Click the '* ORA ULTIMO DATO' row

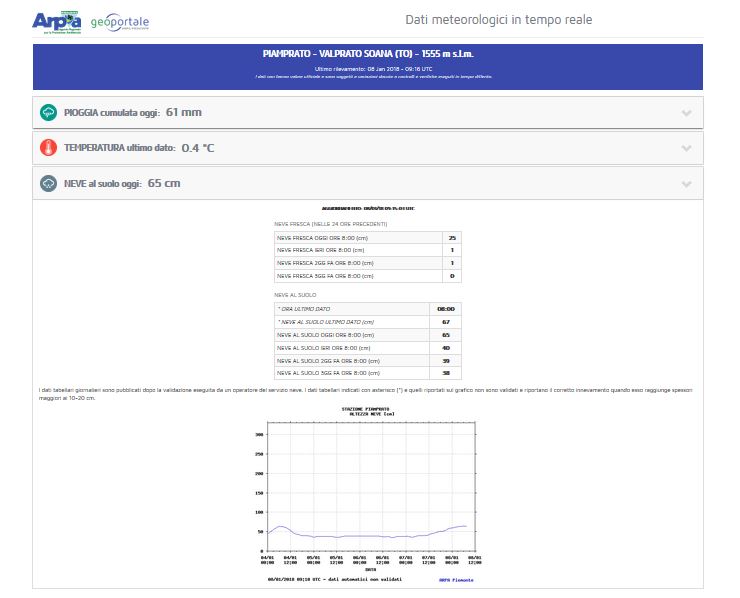click(x=368, y=309)
